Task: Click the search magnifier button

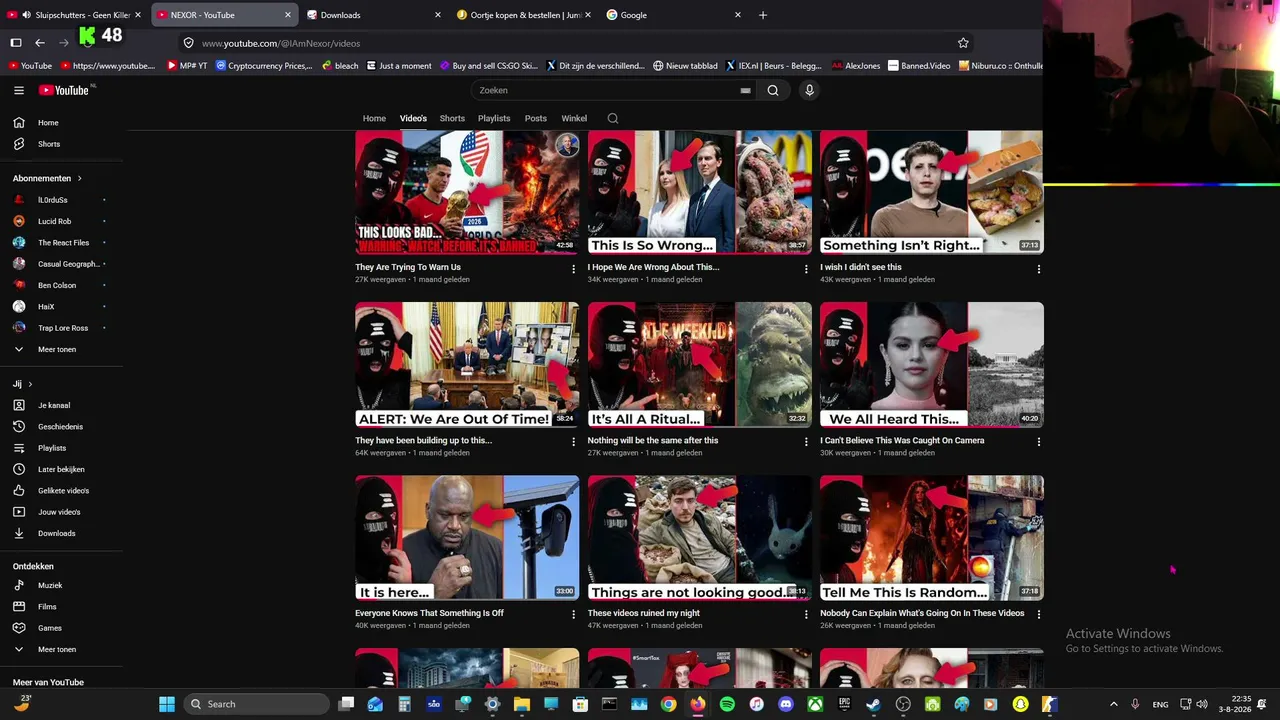Action: (773, 90)
